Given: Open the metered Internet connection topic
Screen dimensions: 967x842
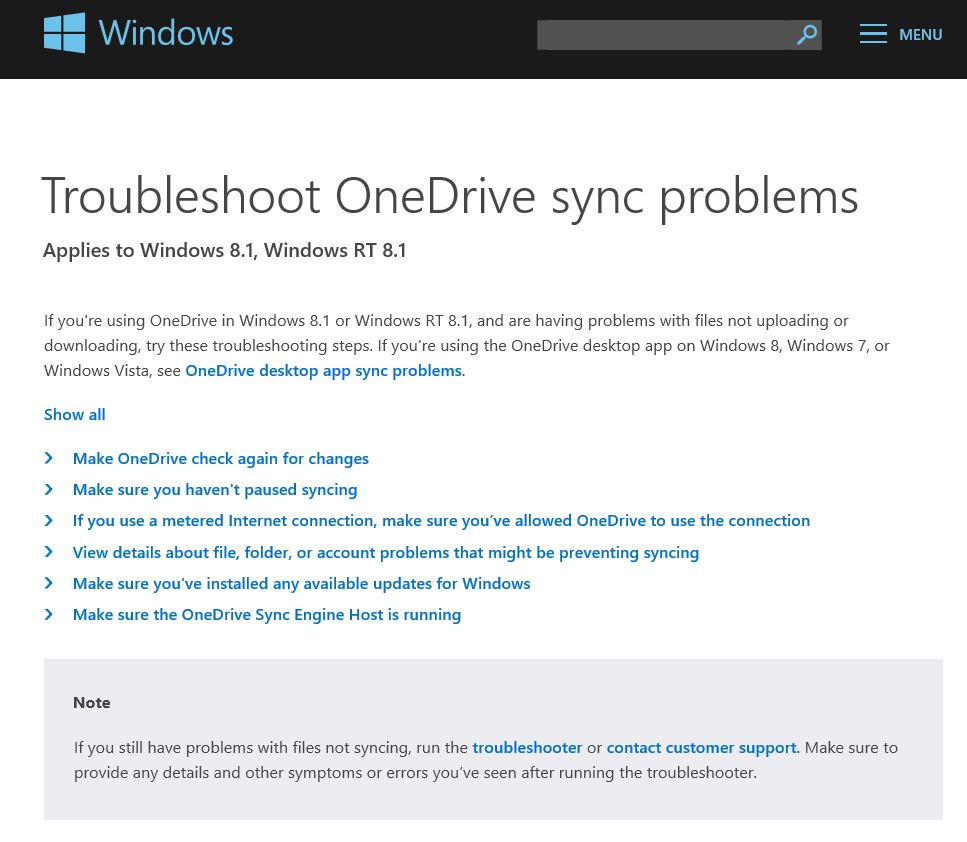Looking at the screenshot, I should [x=442, y=521].
